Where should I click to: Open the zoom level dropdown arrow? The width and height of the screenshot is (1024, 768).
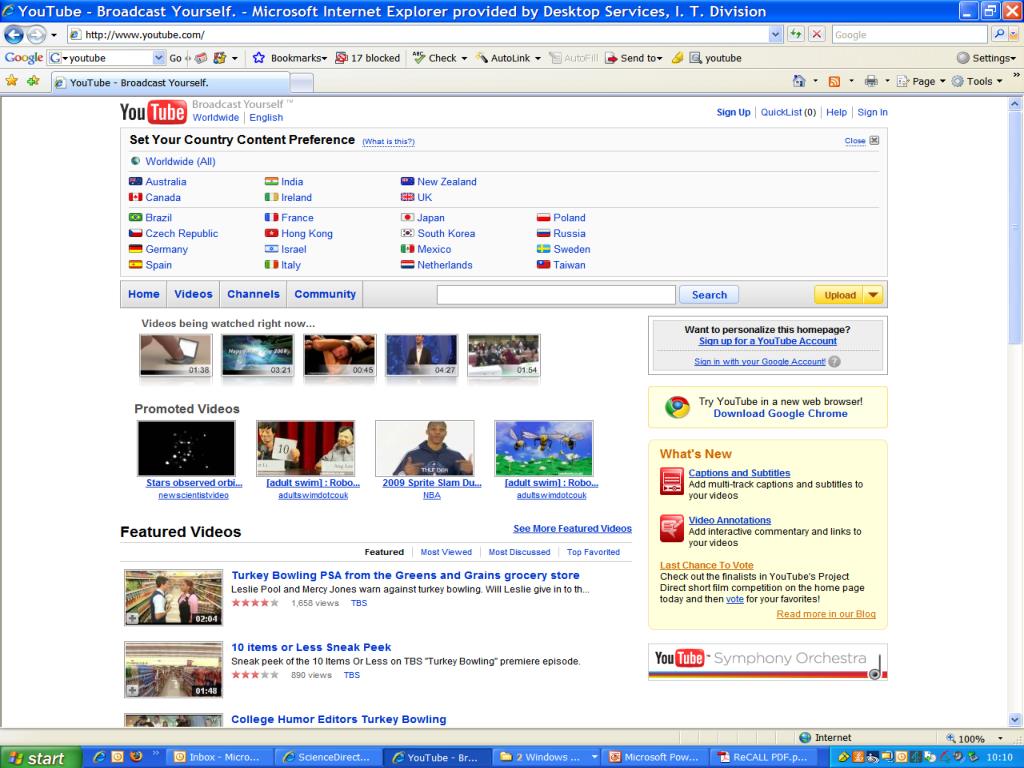pos(1000,739)
